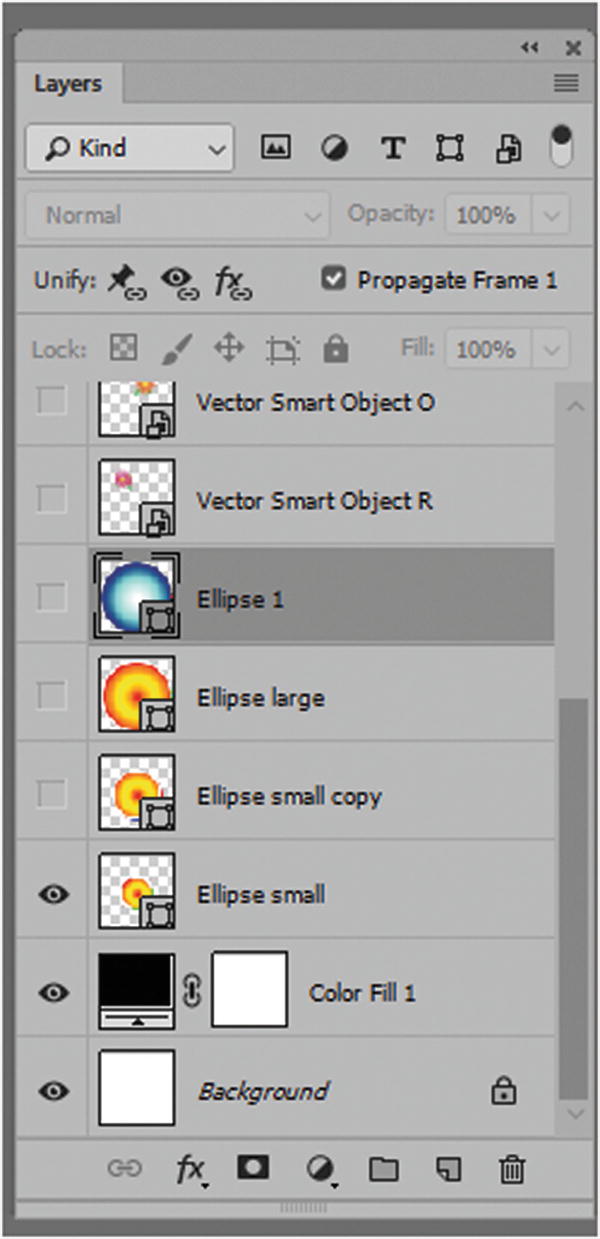The width and height of the screenshot is (600, 1239).
Task: Switch to the Layers tab
Action: click(x=70, y=84)
